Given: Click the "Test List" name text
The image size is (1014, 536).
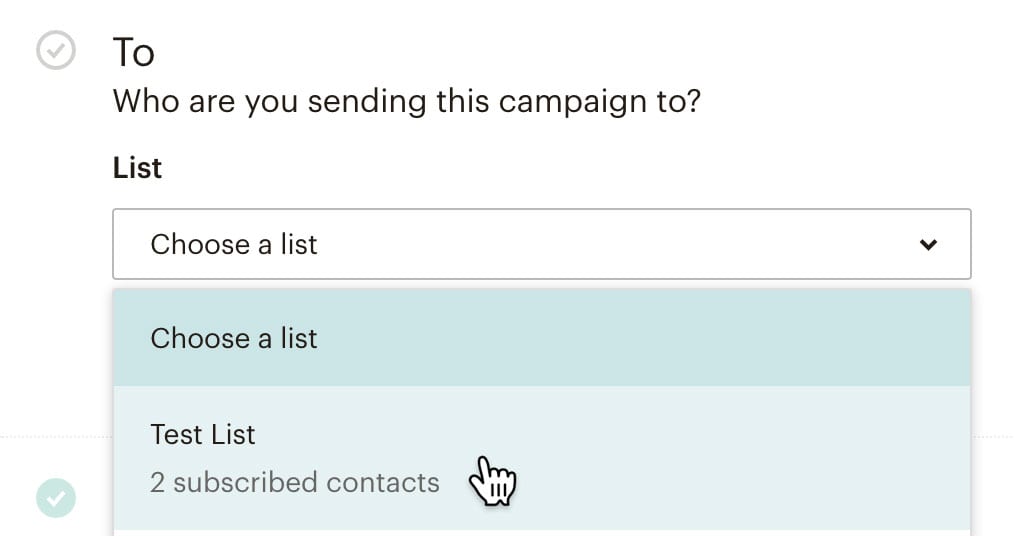Looking at the screenshot, I should (203, 434).
